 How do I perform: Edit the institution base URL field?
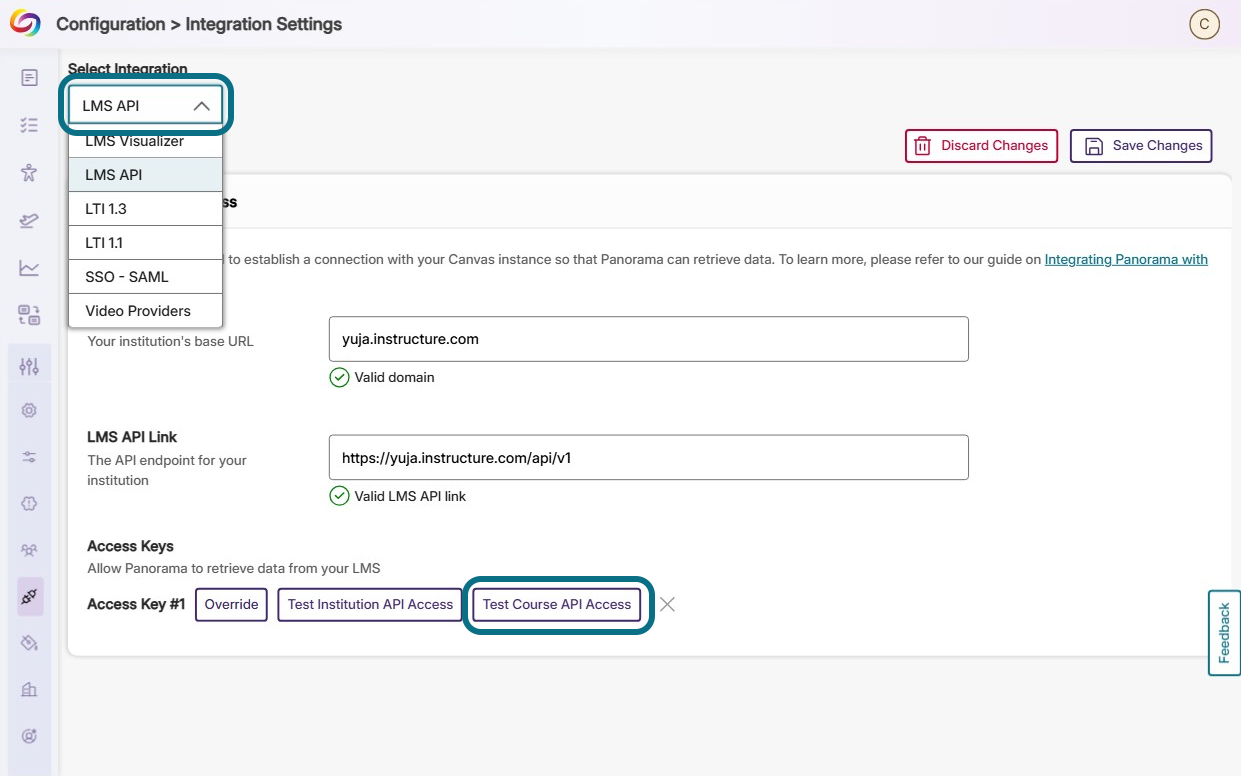coord(648,339)
